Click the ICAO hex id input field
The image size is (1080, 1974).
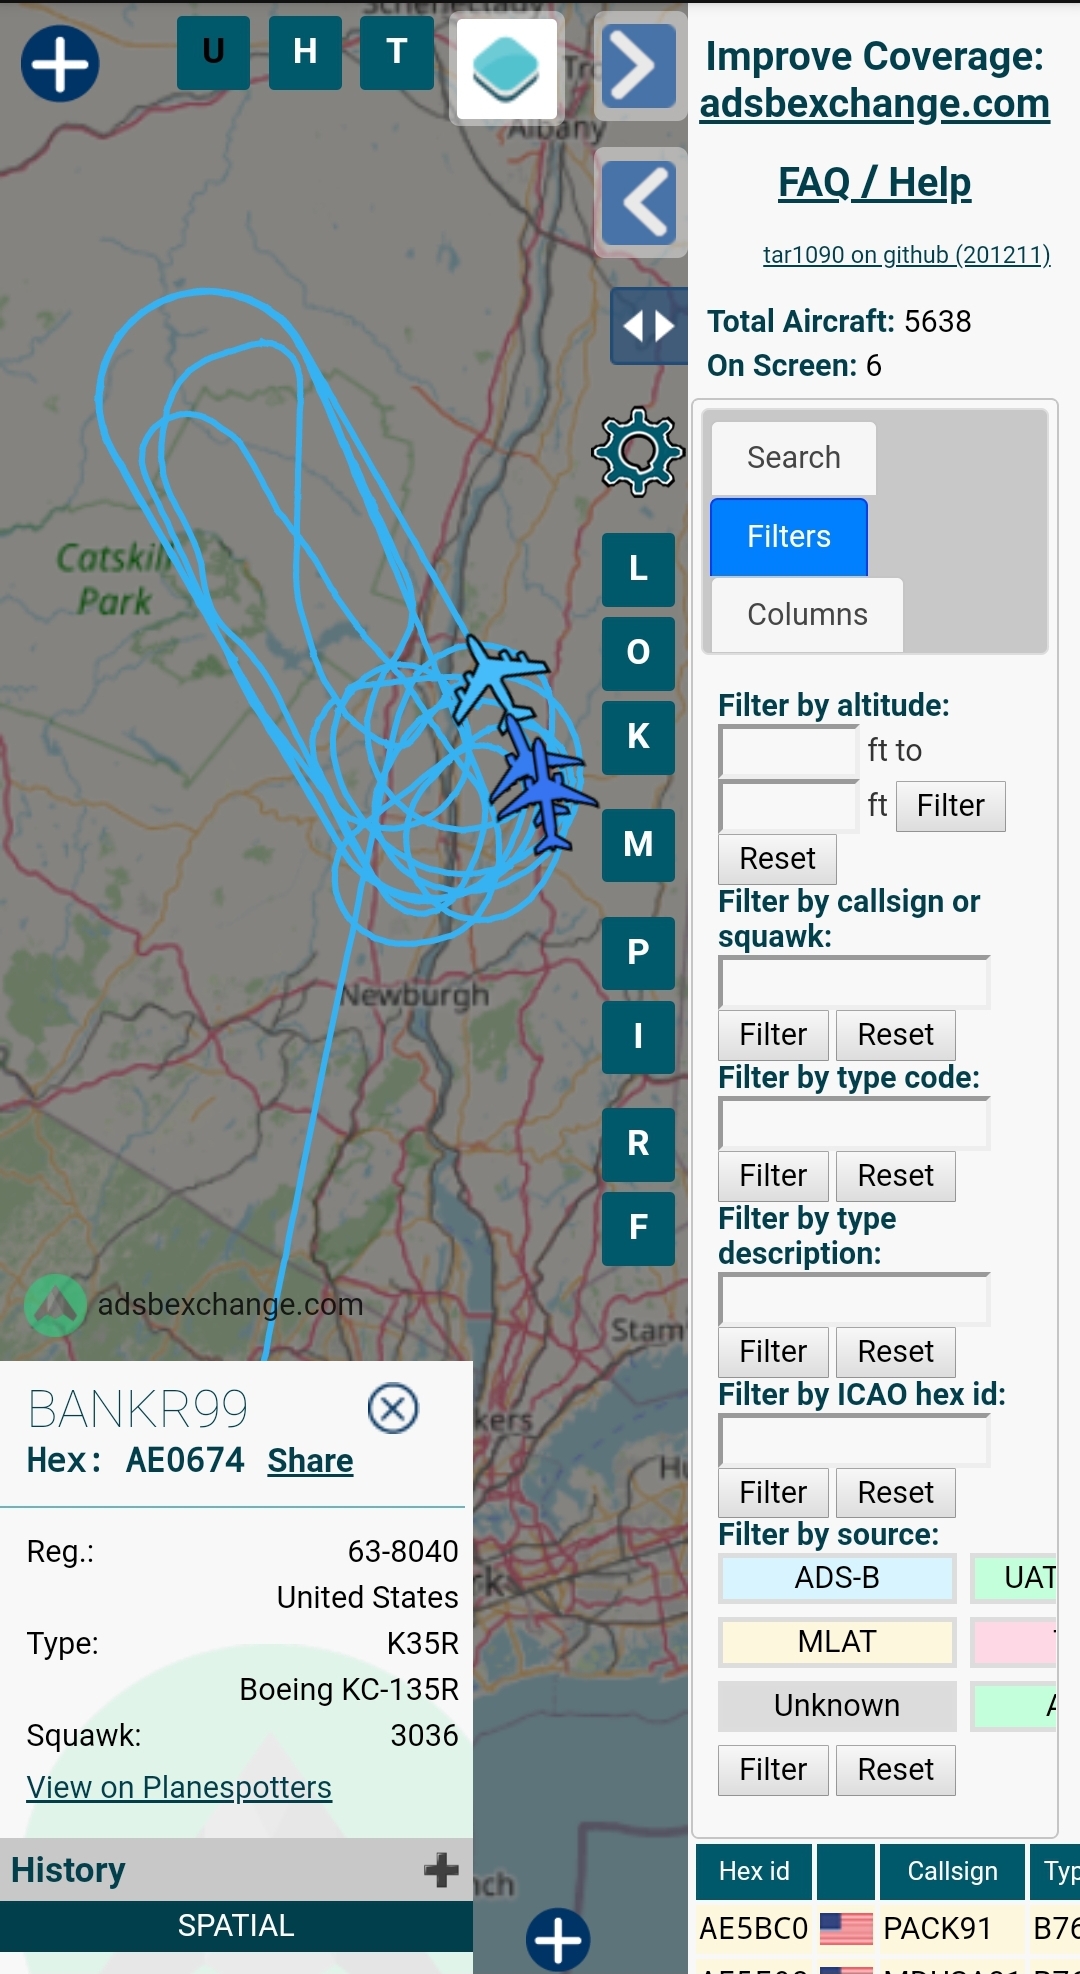coord(854,1441)
